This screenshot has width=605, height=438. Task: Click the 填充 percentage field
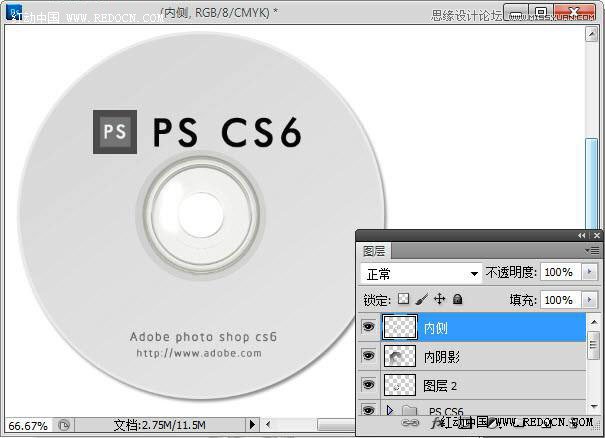[560, 300]
